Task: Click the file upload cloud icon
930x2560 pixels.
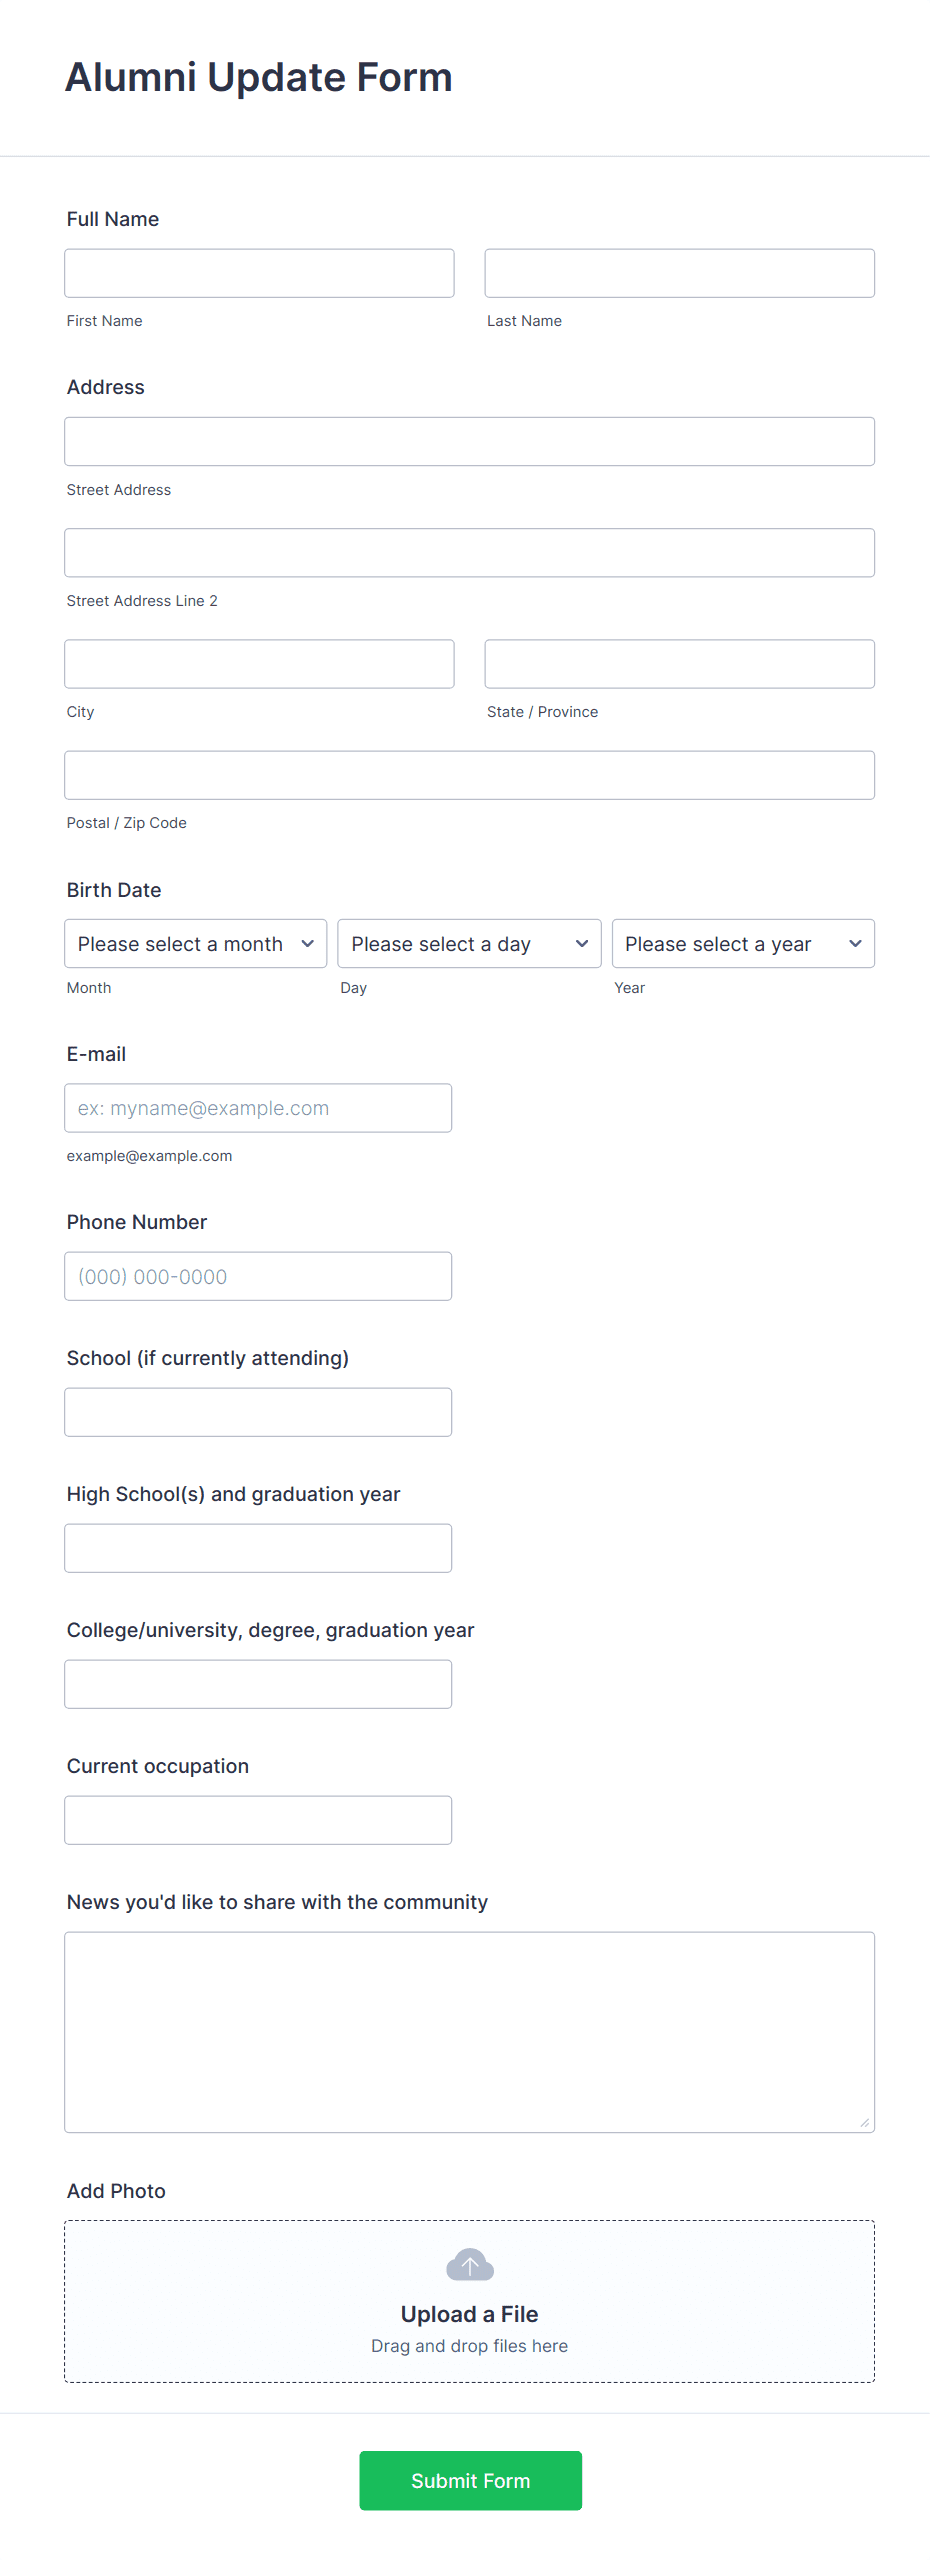Action: [469, 2263]
